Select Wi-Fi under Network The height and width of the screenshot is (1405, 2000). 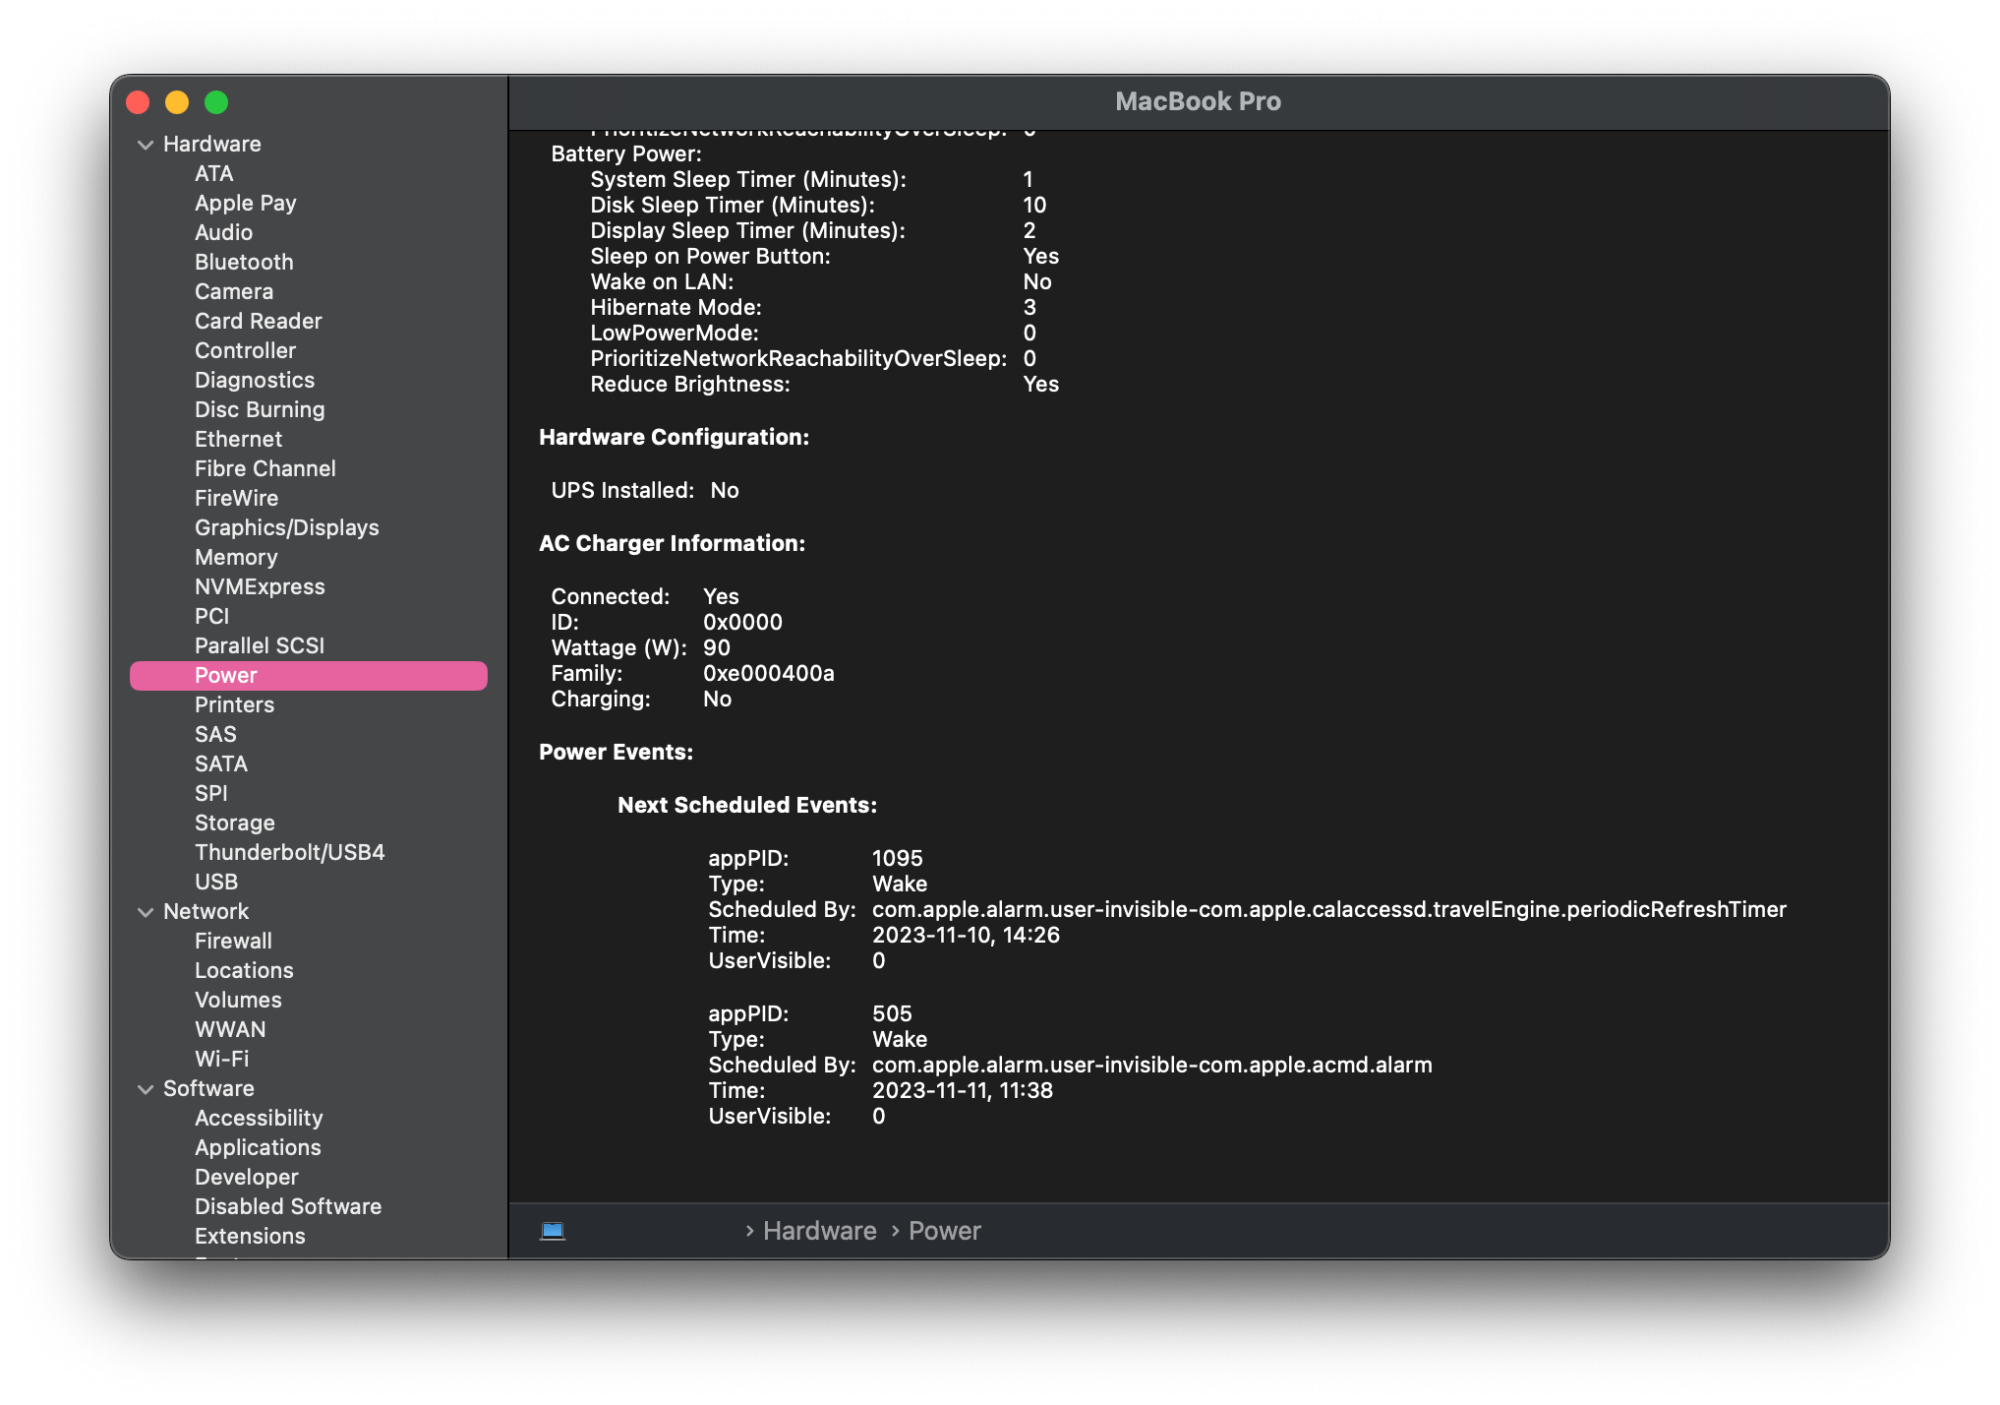point(222,1058)
